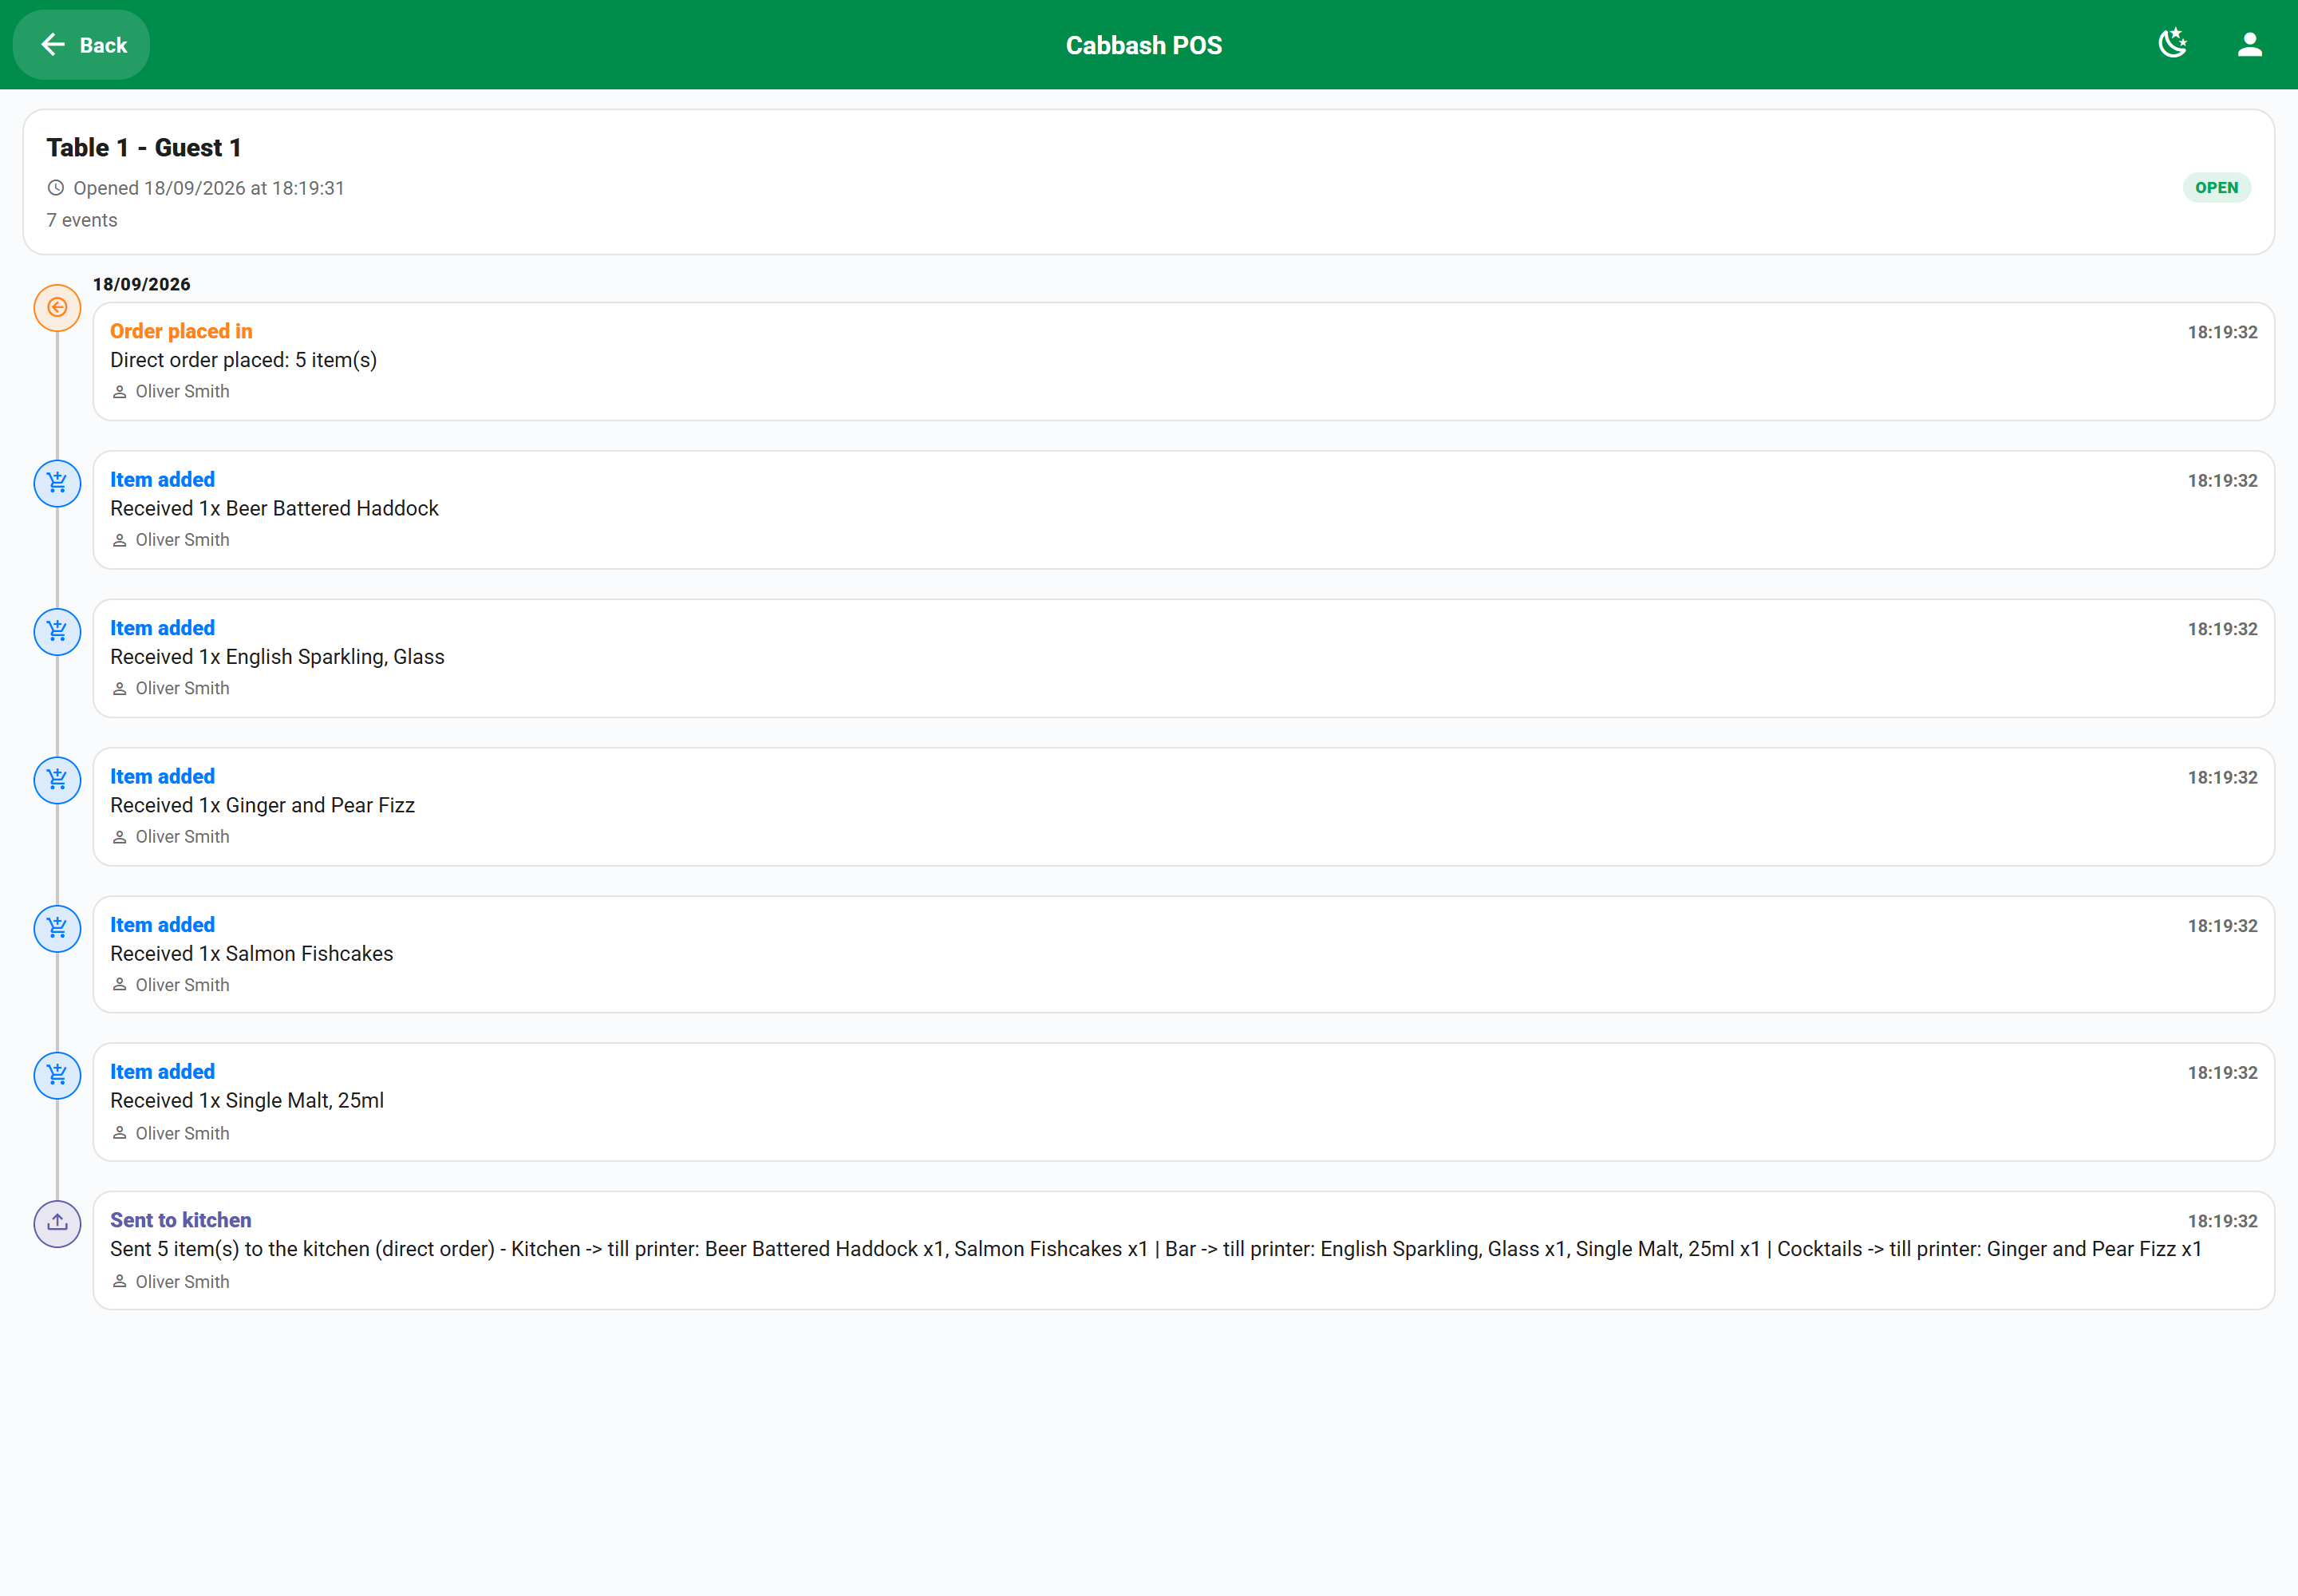Click Oliver Smith under Sent to kitchen
The height and width of the screenshot is (1596, 2298).
coord(182,1282)
